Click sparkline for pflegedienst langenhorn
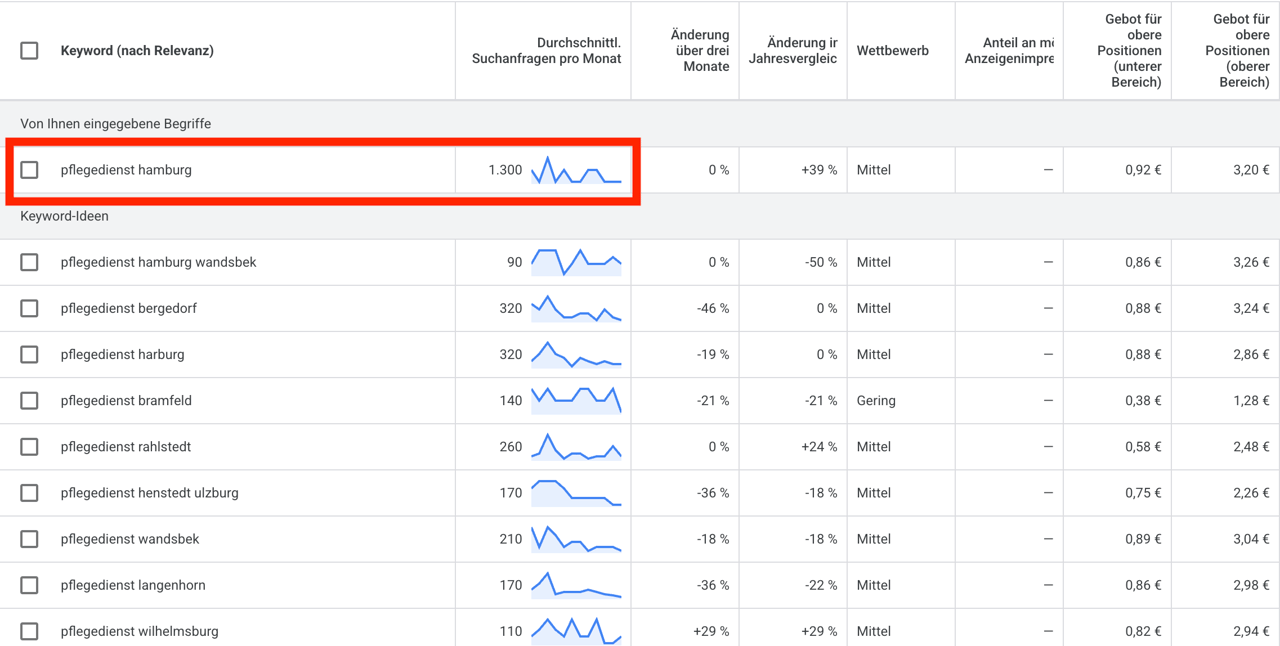The image size is (1280, 646). (x=576, y=585)
